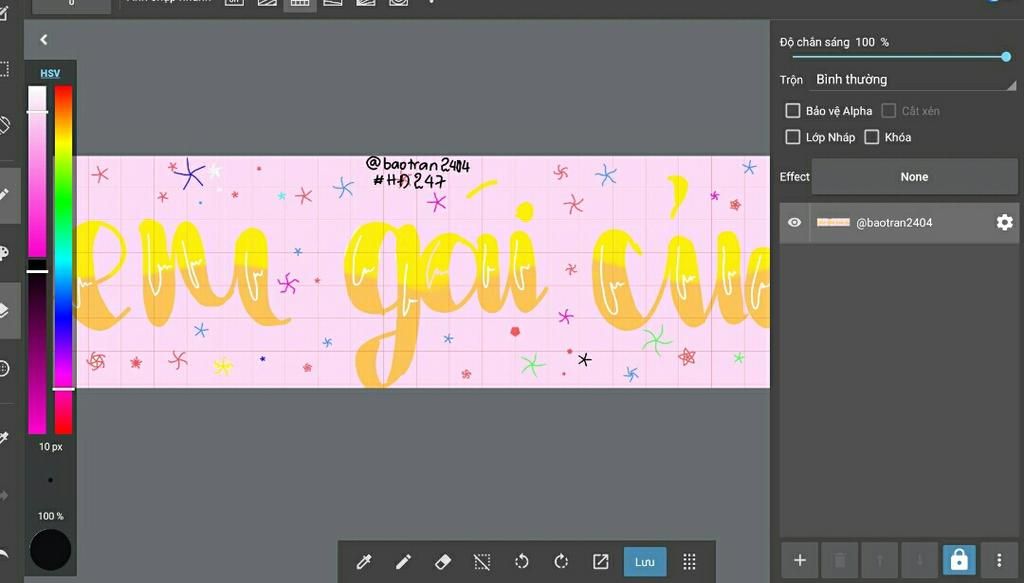
Task: Activate the parallel lines snap icon
Action: coord(267,4)
